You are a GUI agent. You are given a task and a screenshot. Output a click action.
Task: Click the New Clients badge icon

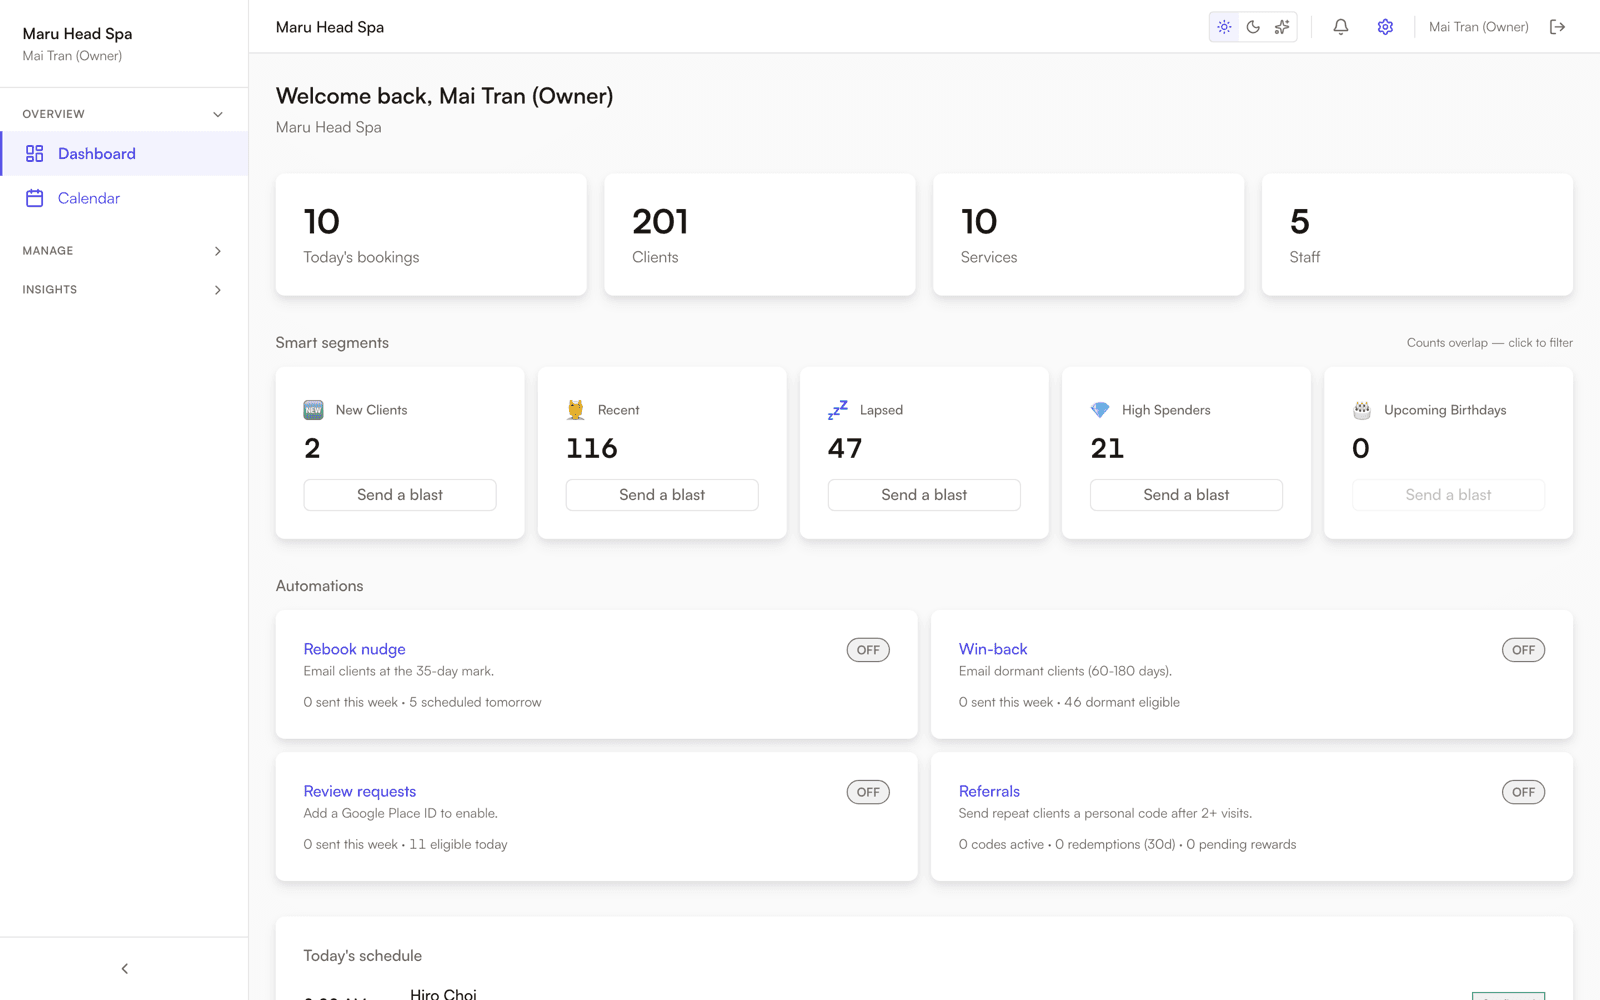click(x=313, y=410)
